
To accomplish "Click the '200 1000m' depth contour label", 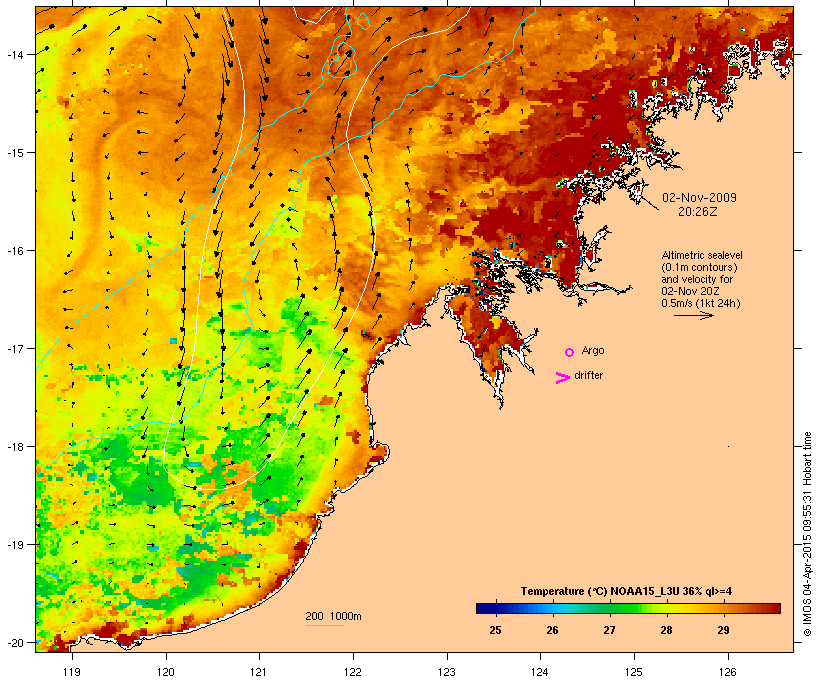I will pyautogui.click(x=333, y=616).
